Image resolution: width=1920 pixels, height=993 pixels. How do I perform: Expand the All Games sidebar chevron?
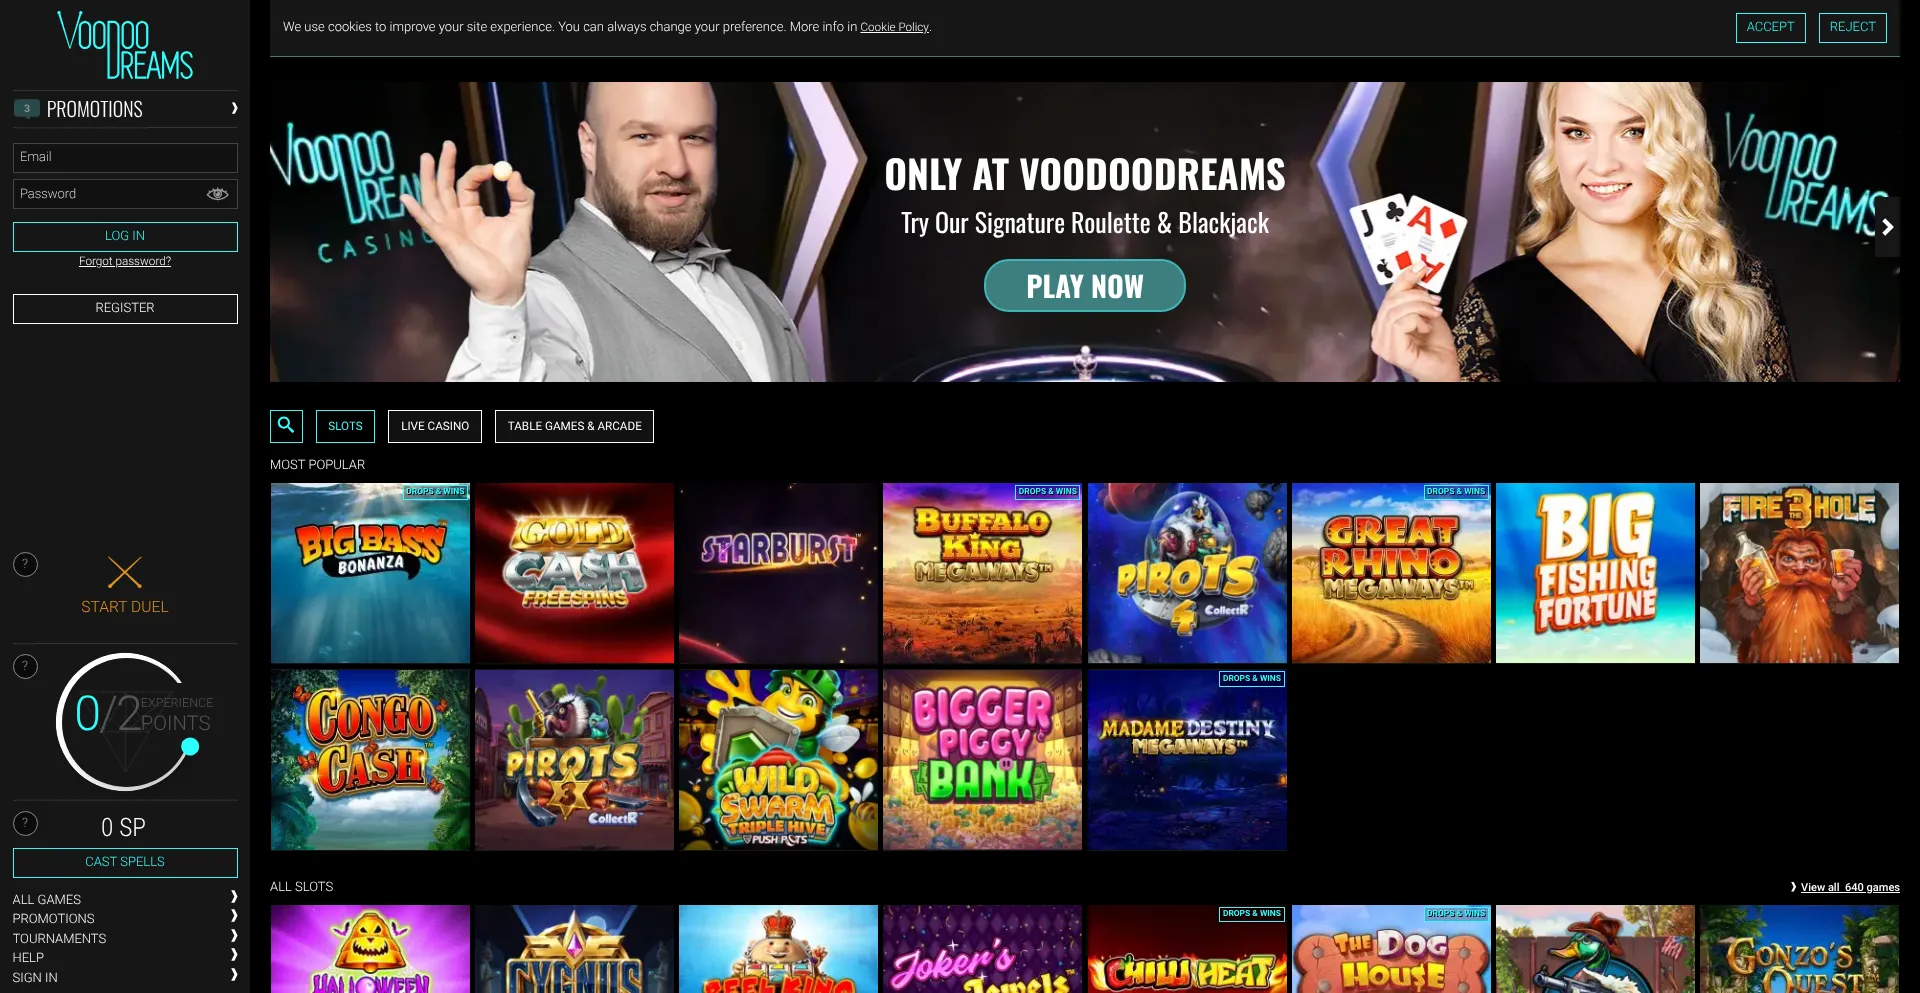(x=234, y=897)
